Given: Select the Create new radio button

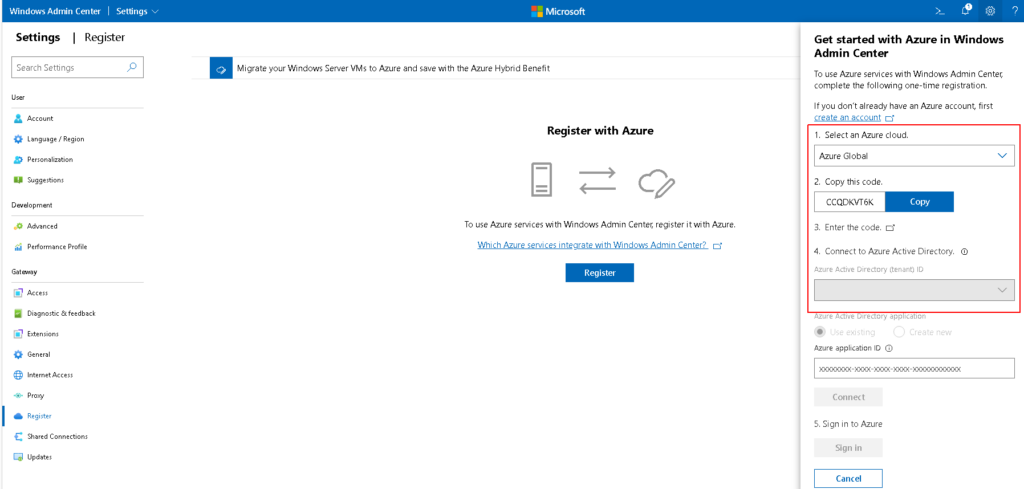Looking at the screenshot, I should (899, 332).
